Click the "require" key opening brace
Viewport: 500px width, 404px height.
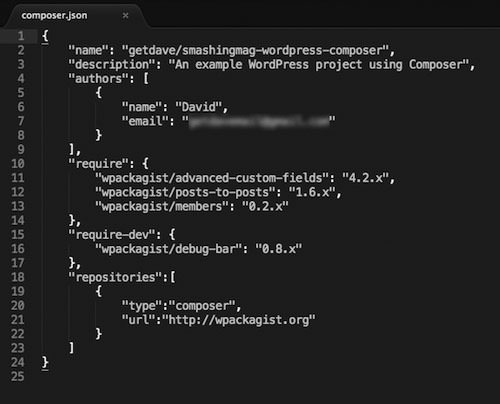pyautogui.click(x=145, y=164)
